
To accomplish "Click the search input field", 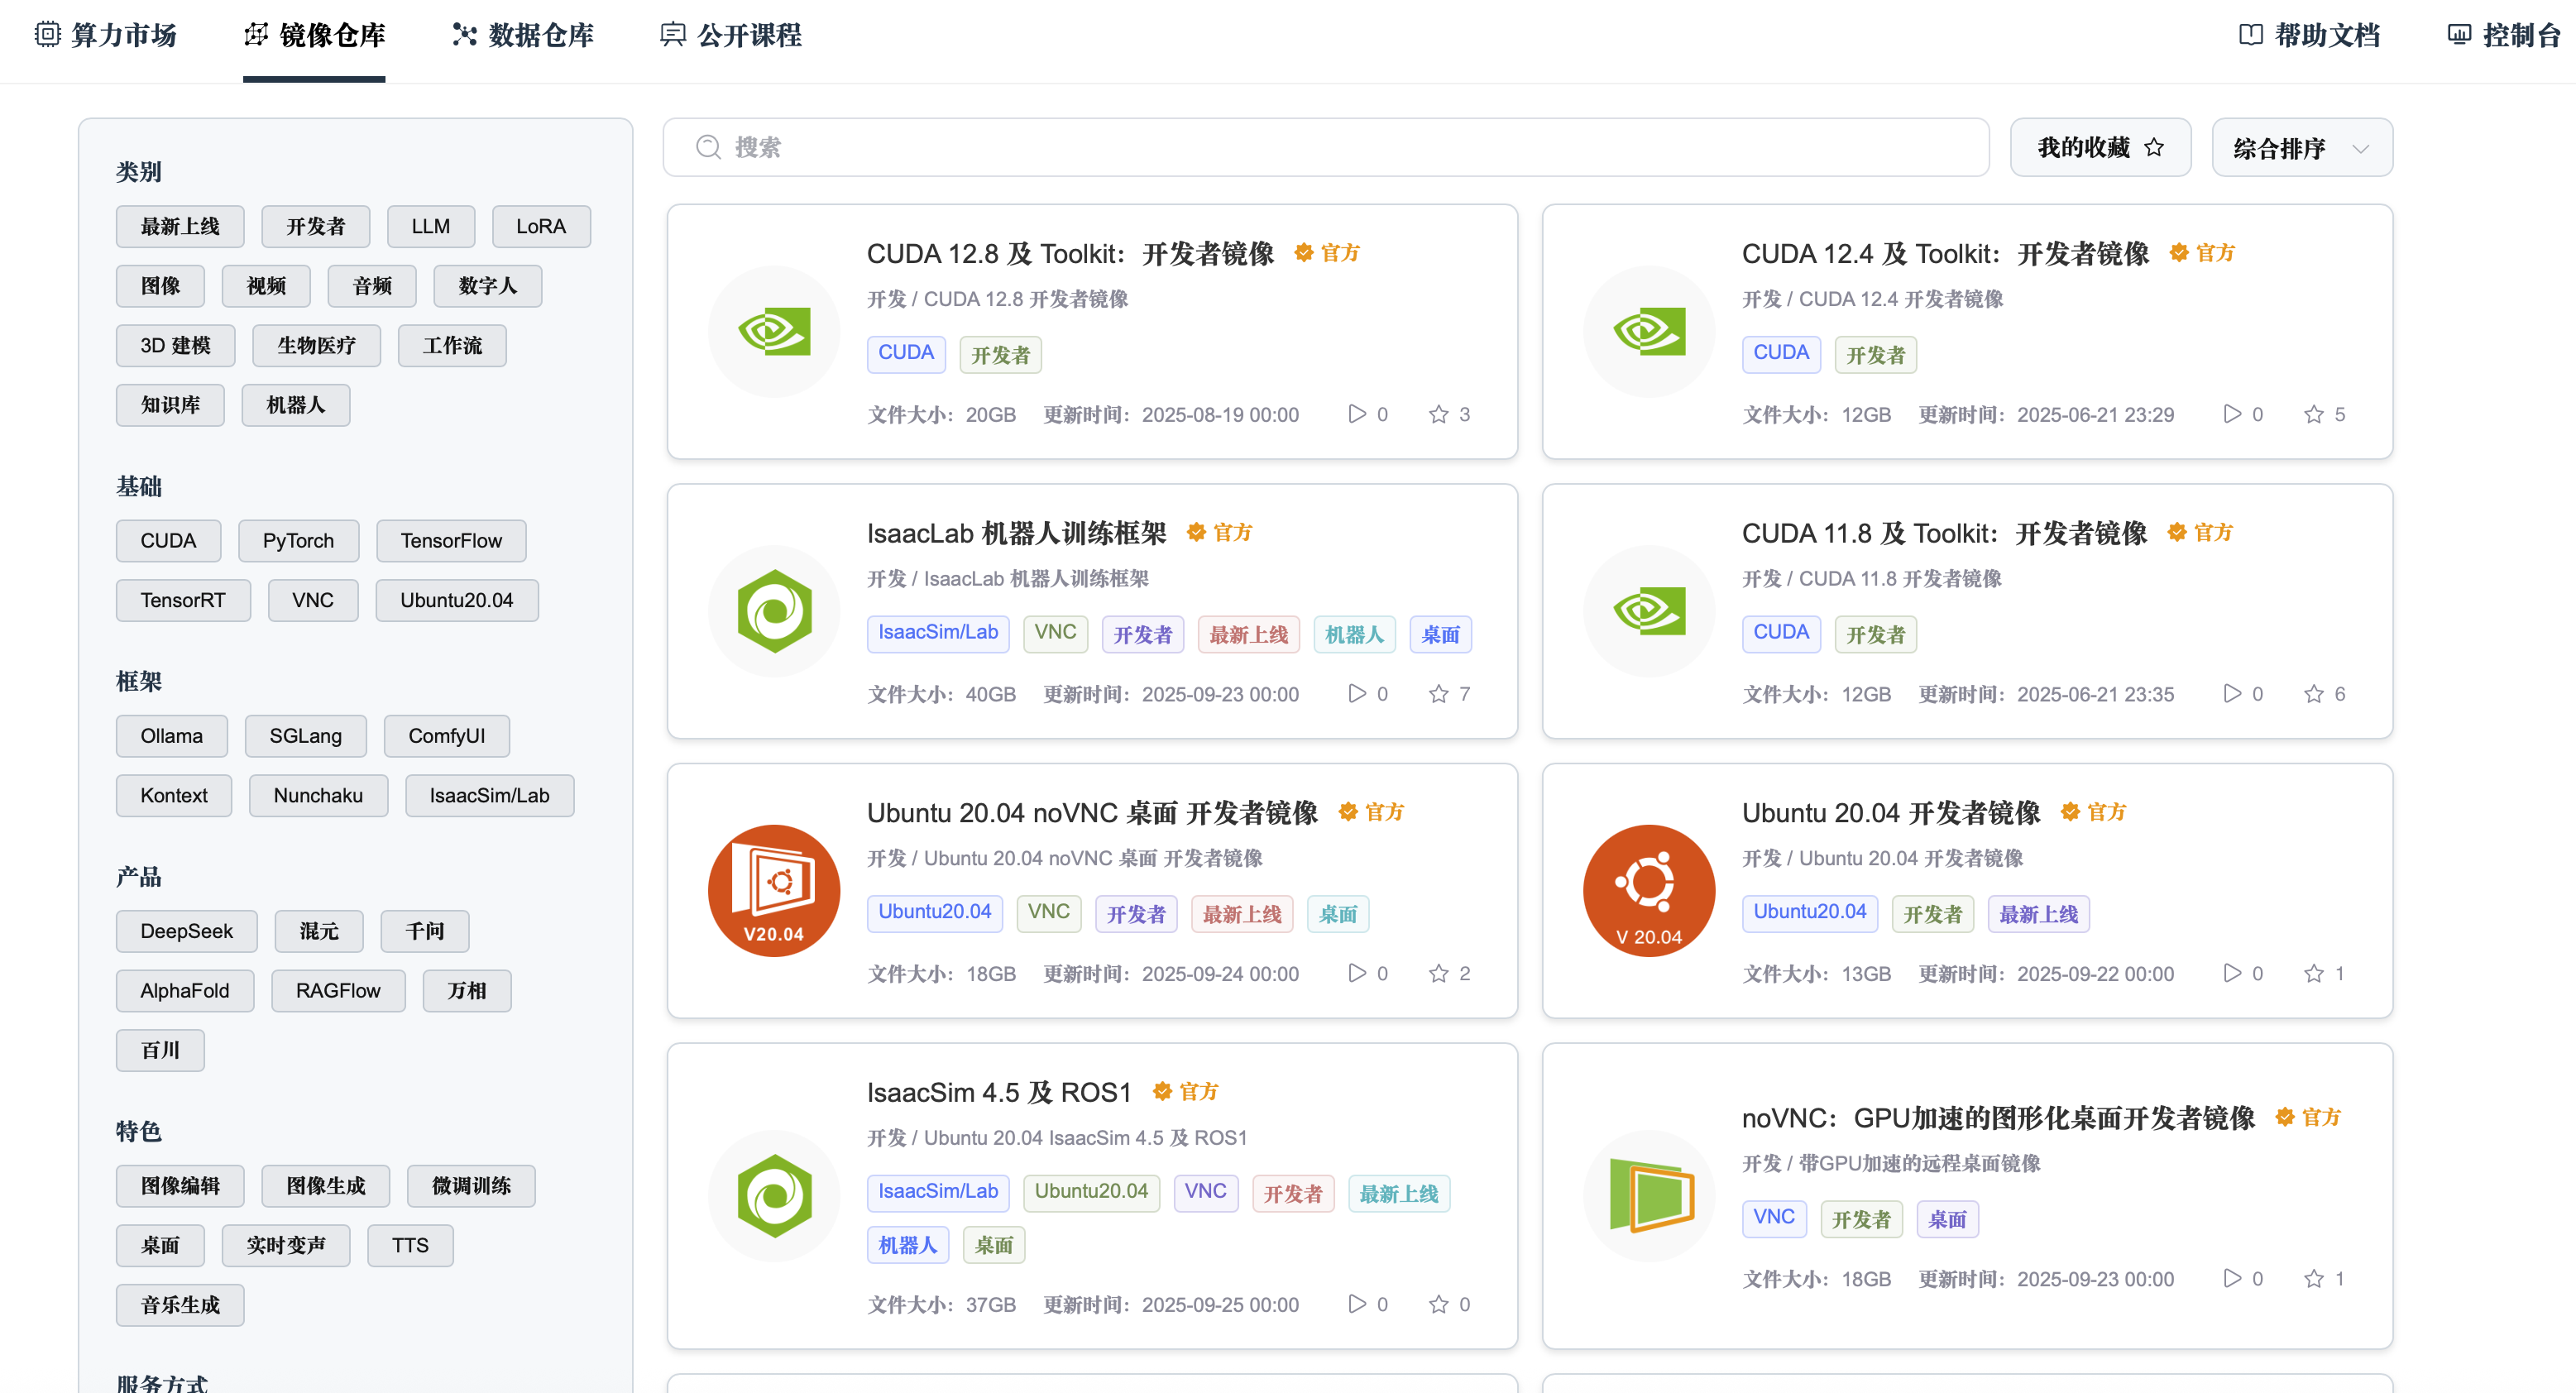I will [x=1326, y=147].
